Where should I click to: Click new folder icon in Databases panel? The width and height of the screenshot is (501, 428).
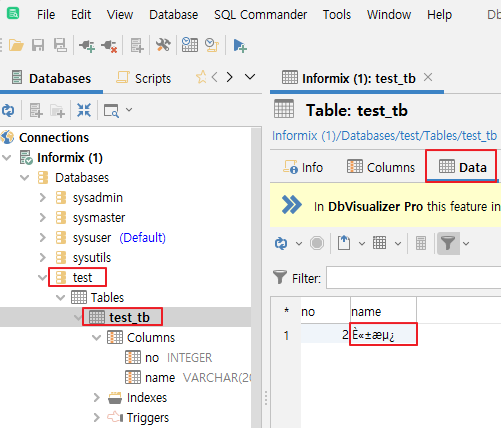(57, 111)
